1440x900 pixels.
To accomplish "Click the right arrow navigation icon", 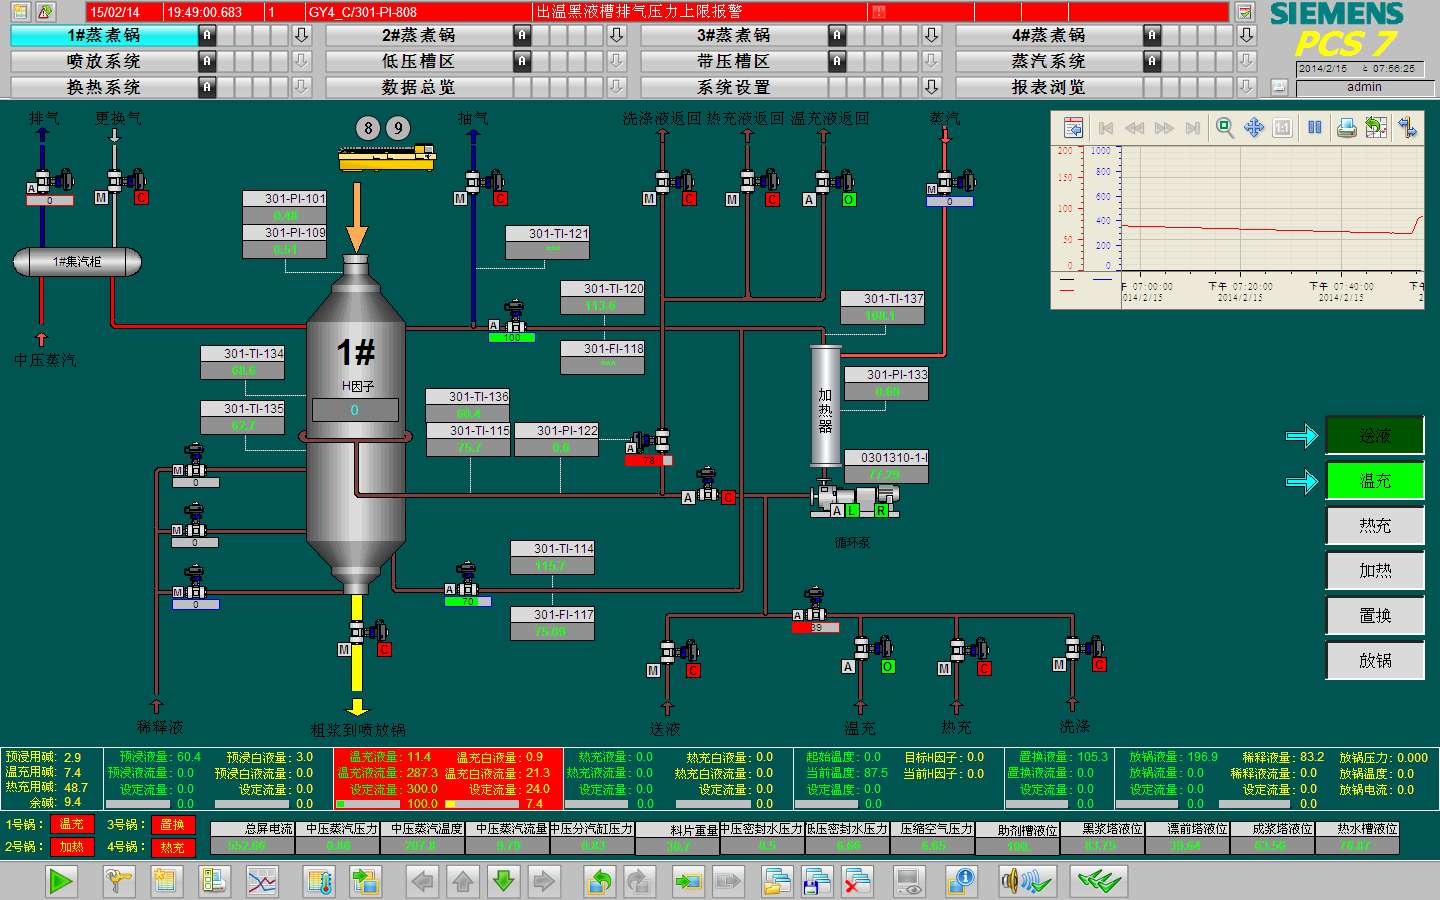I will pos(544,881).
